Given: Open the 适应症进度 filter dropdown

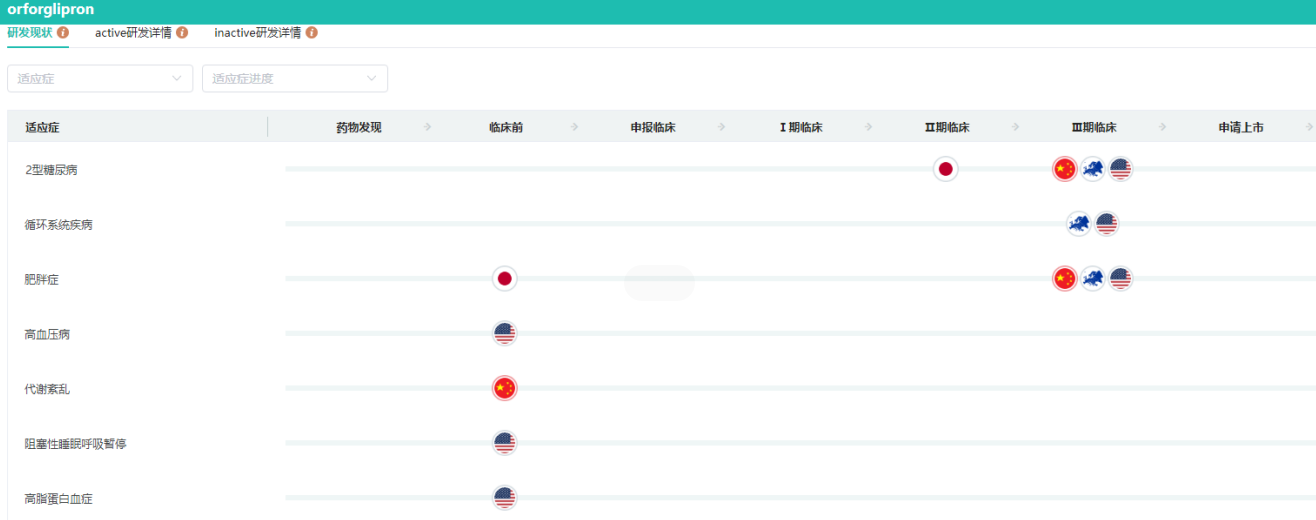Looking at the screenshot, I should [295, 78].
